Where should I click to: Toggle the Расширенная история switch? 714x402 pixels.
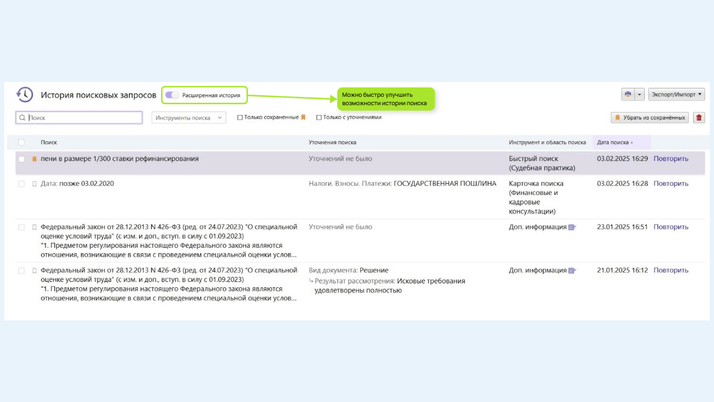(x=172, y=95)
